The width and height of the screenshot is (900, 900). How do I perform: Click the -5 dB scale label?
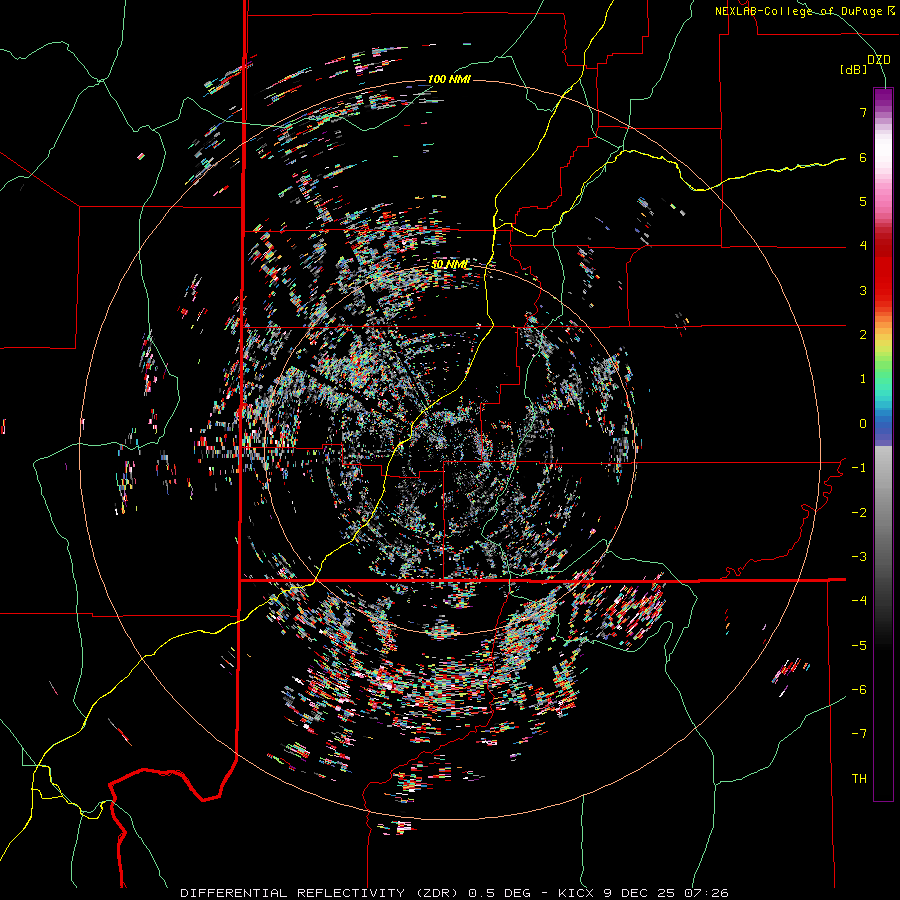(x=859, y=646)
